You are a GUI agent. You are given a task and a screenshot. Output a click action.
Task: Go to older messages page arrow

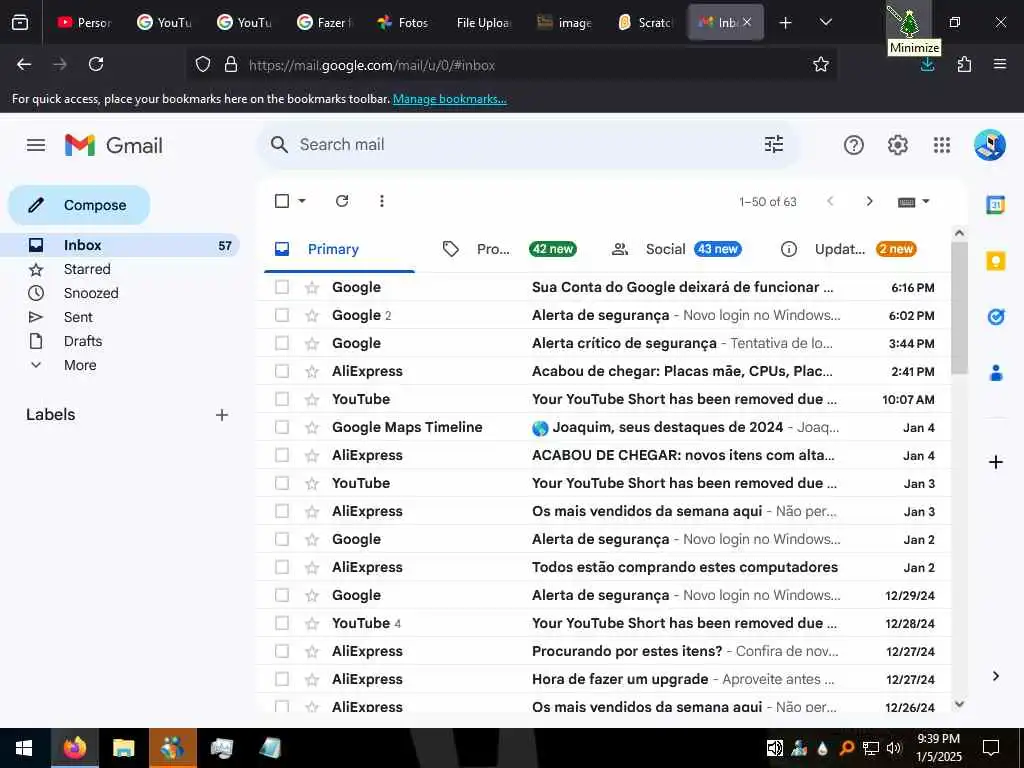point(869,201)
